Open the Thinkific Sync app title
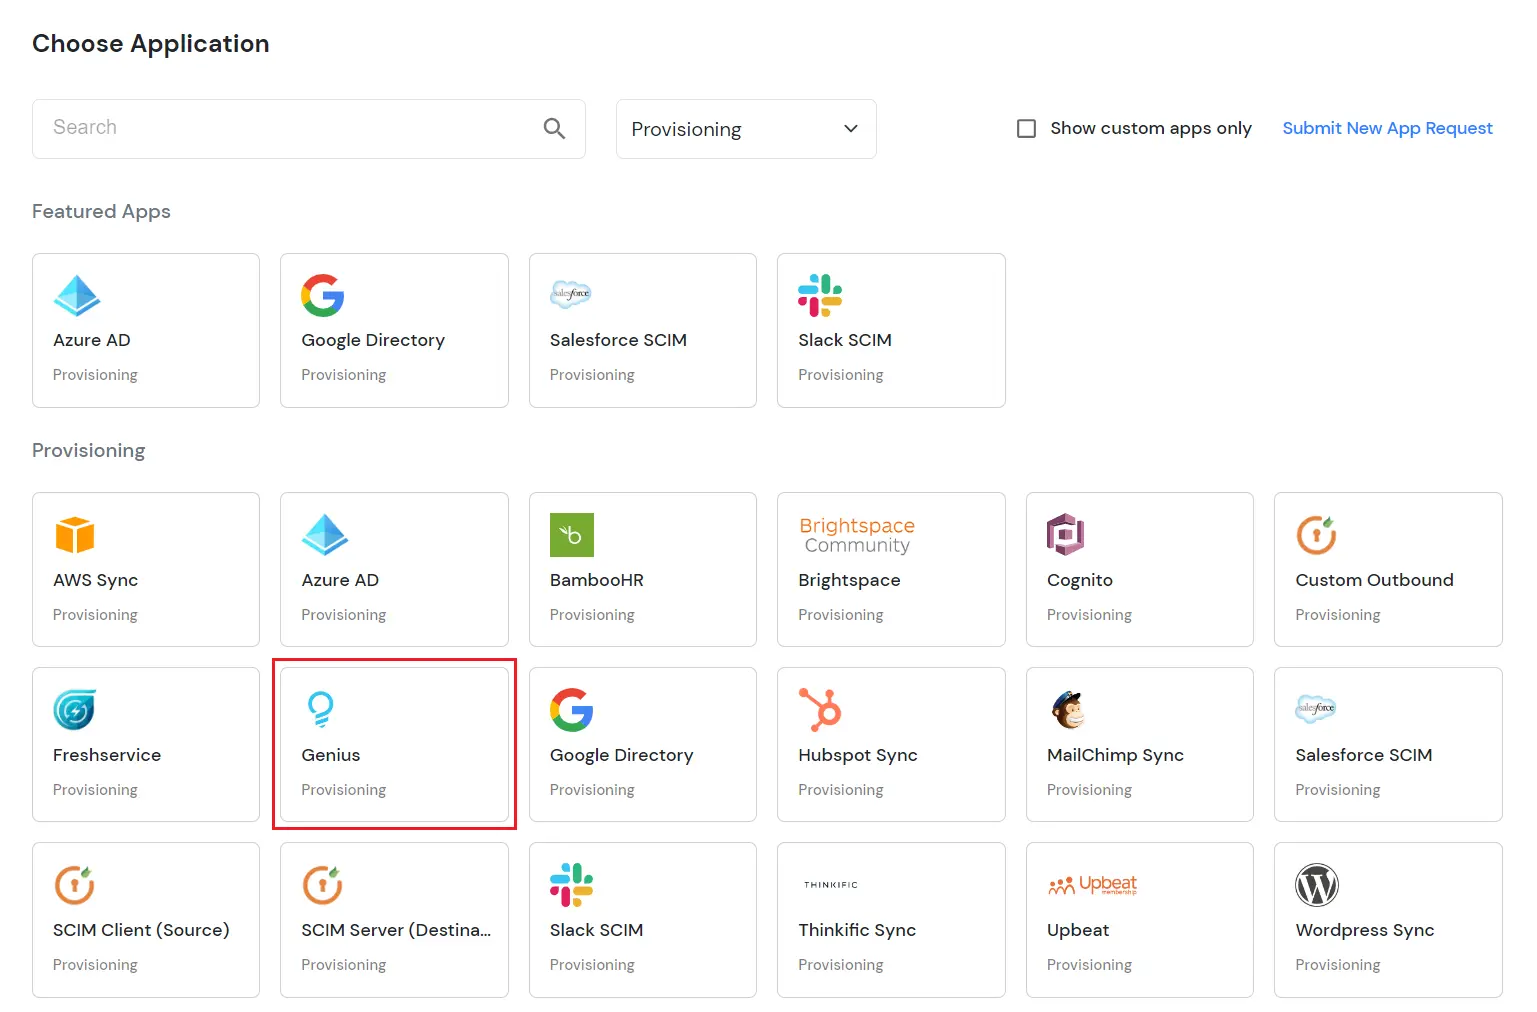 pyautogui.click(x=857, y=930)
